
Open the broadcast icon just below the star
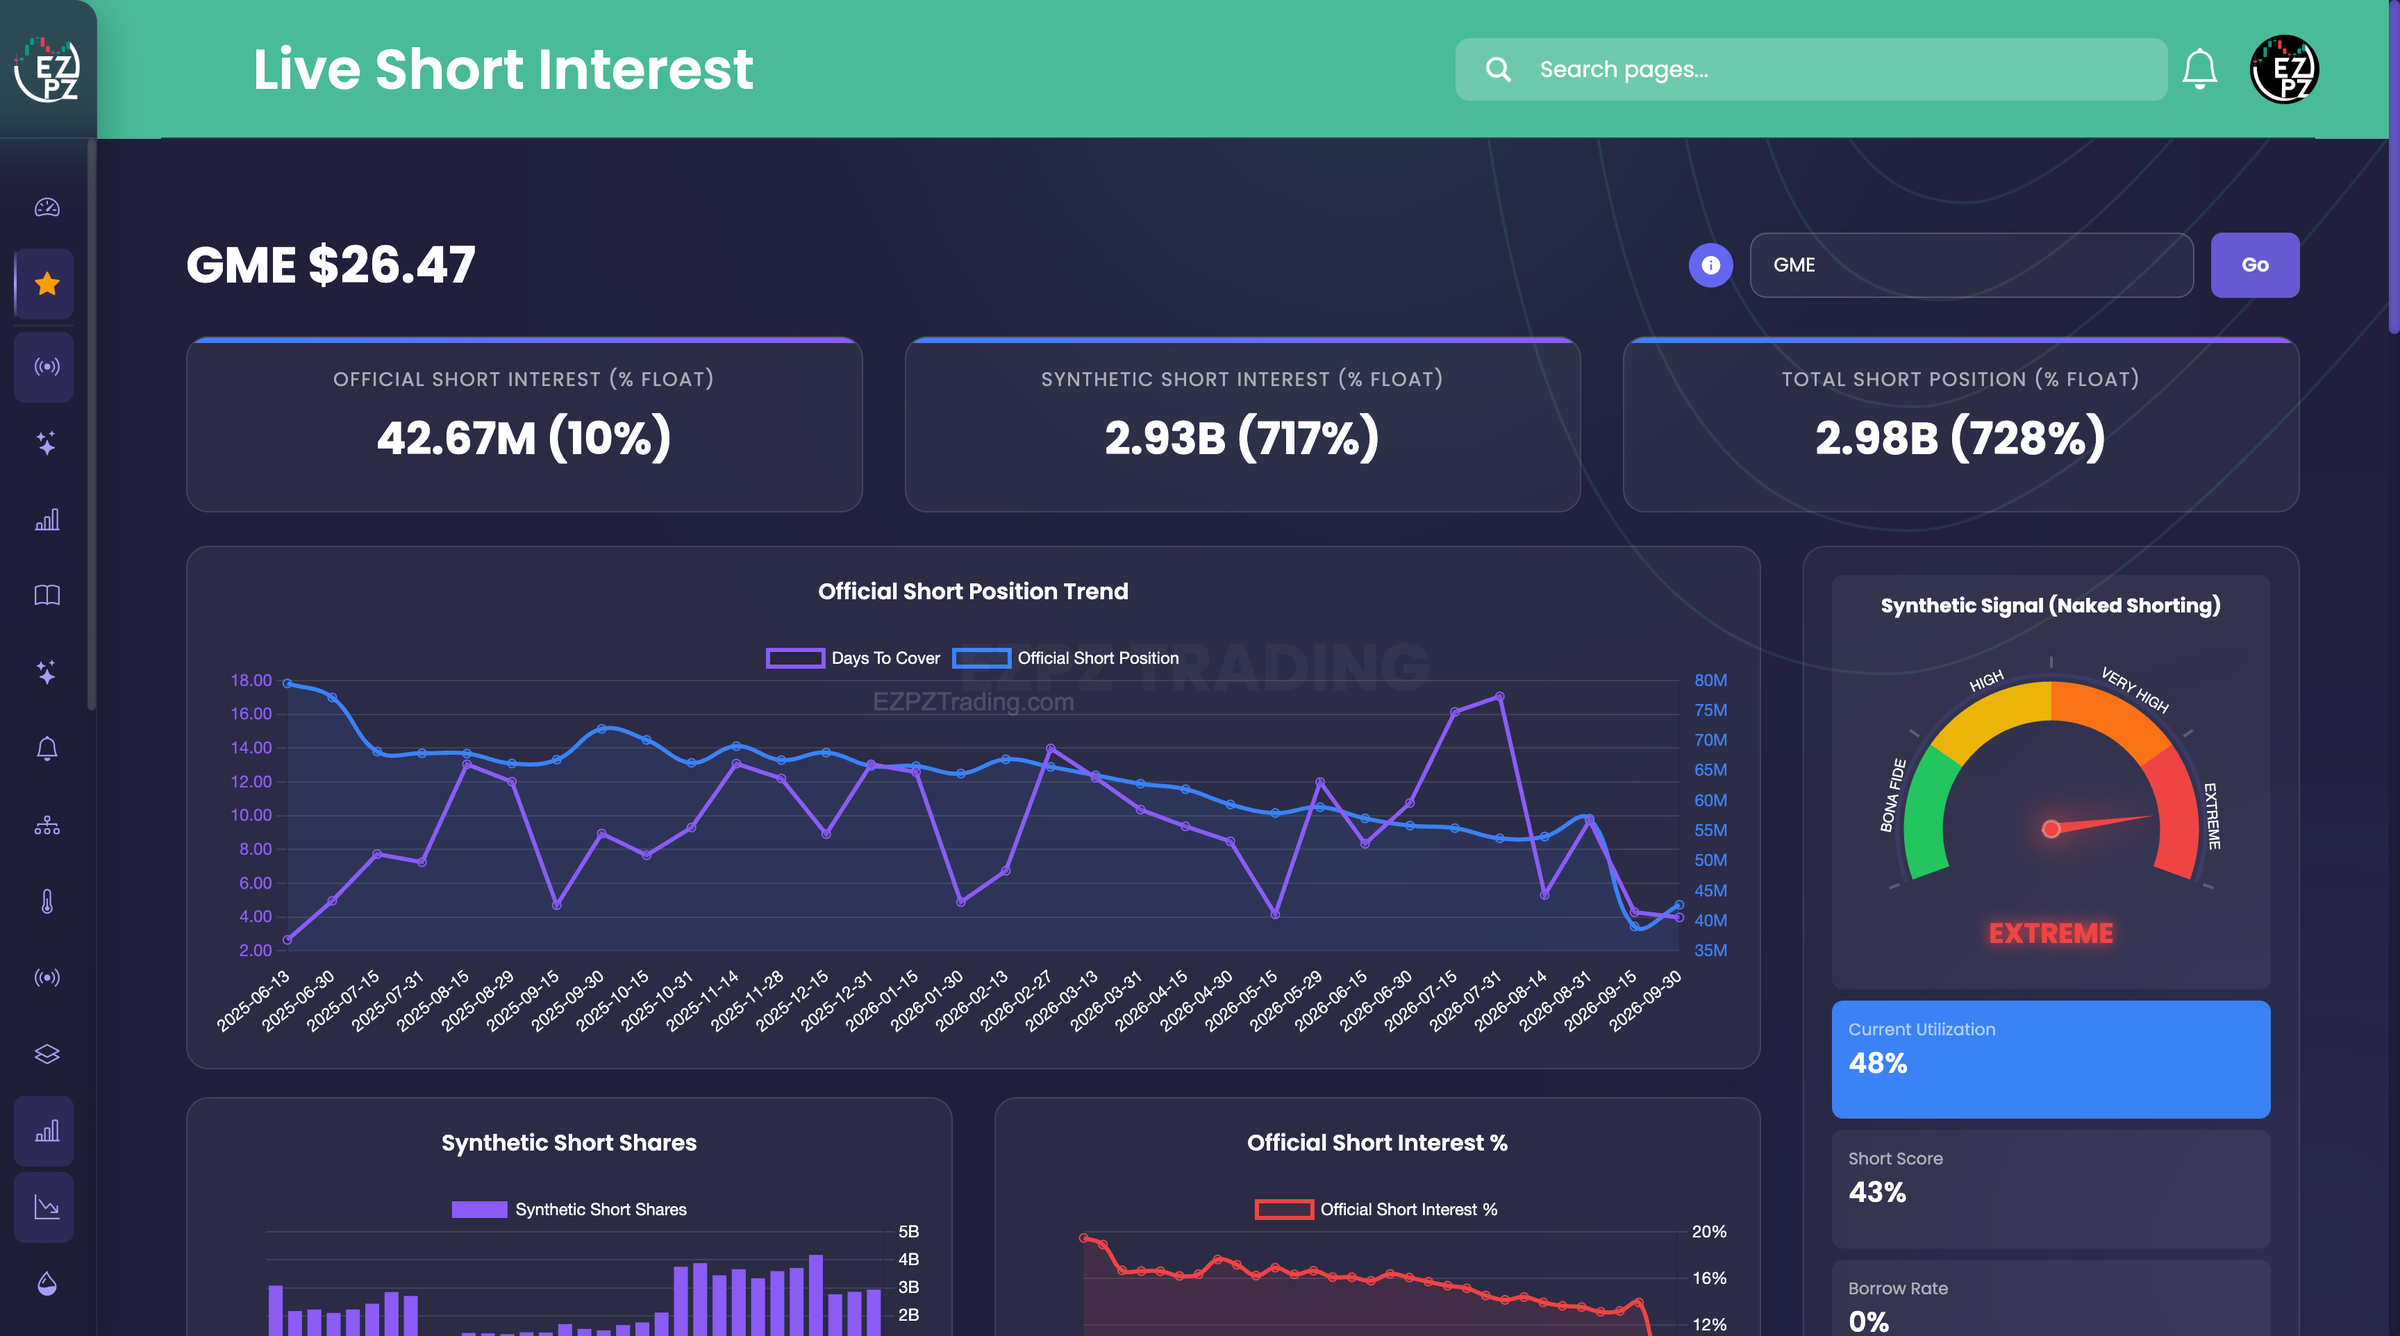point(47,367)
